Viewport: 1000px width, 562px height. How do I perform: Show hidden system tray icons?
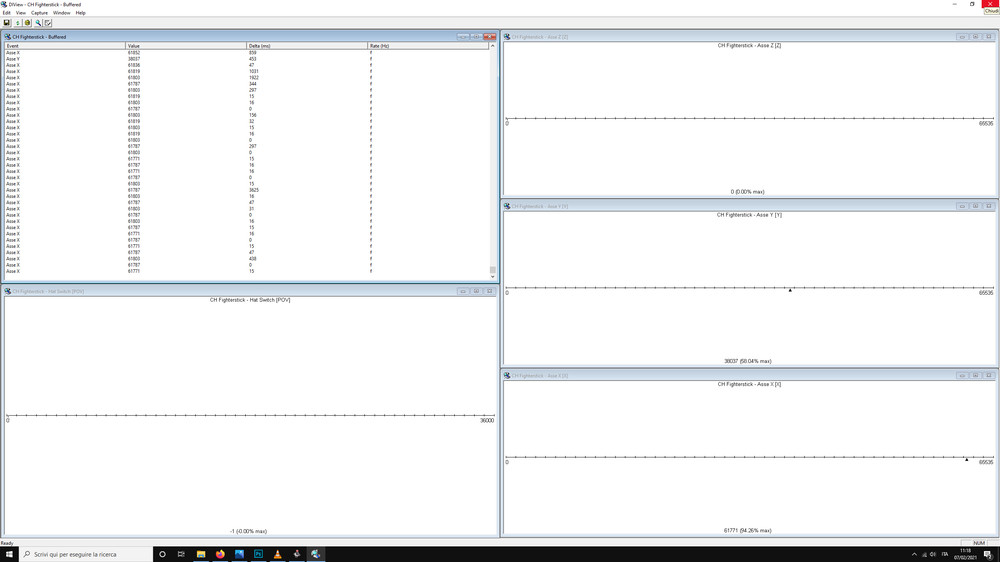(914, 554)
